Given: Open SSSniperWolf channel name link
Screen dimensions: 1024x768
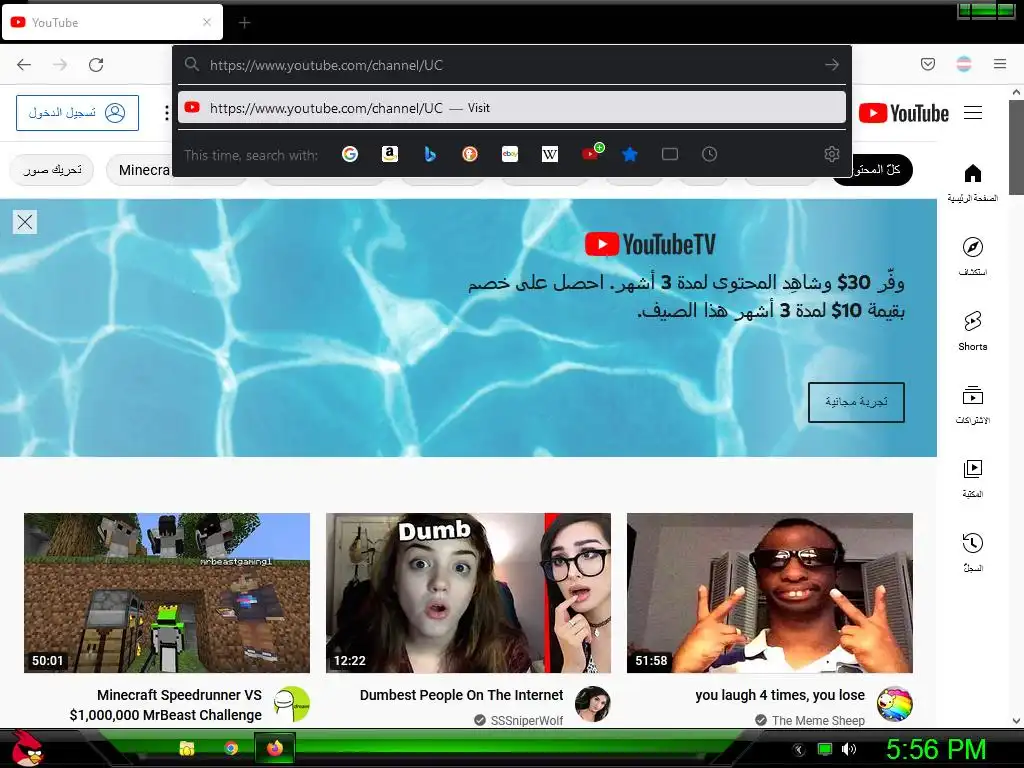Looking at the screenshot, I should point(526,720).
